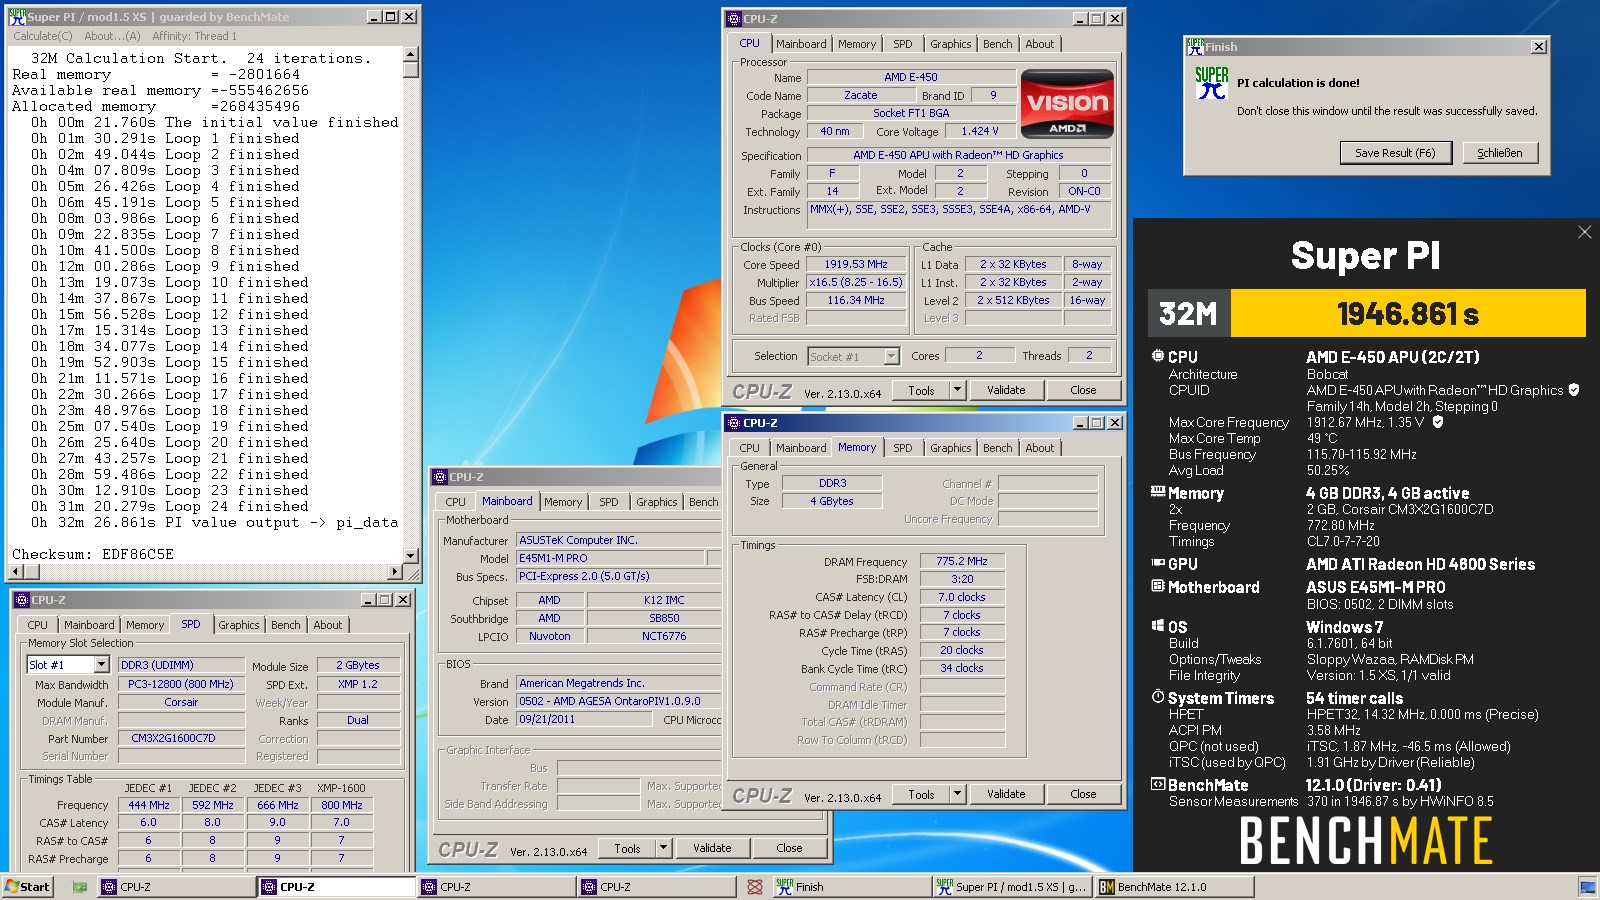Click the BenchMate section icon

pos(1158,784)
